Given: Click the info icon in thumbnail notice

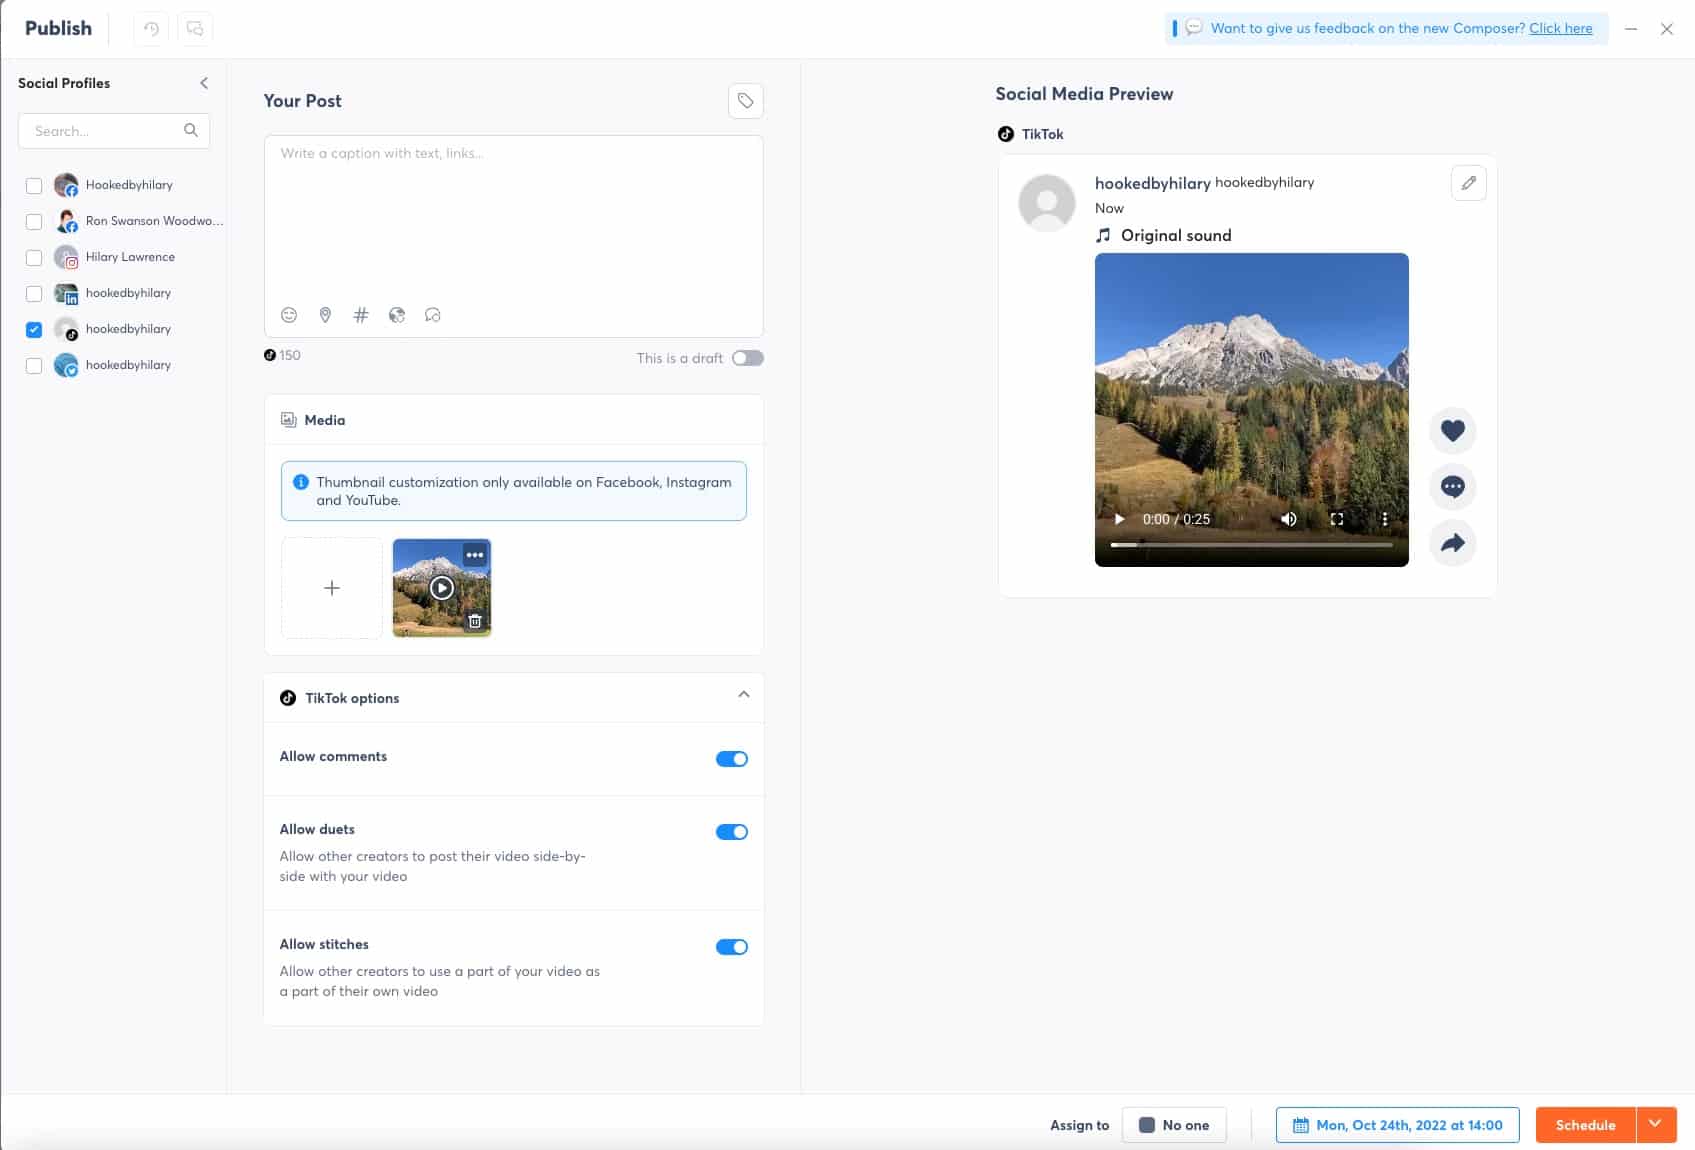Looking at the screenshot, I should click(300, 482).
